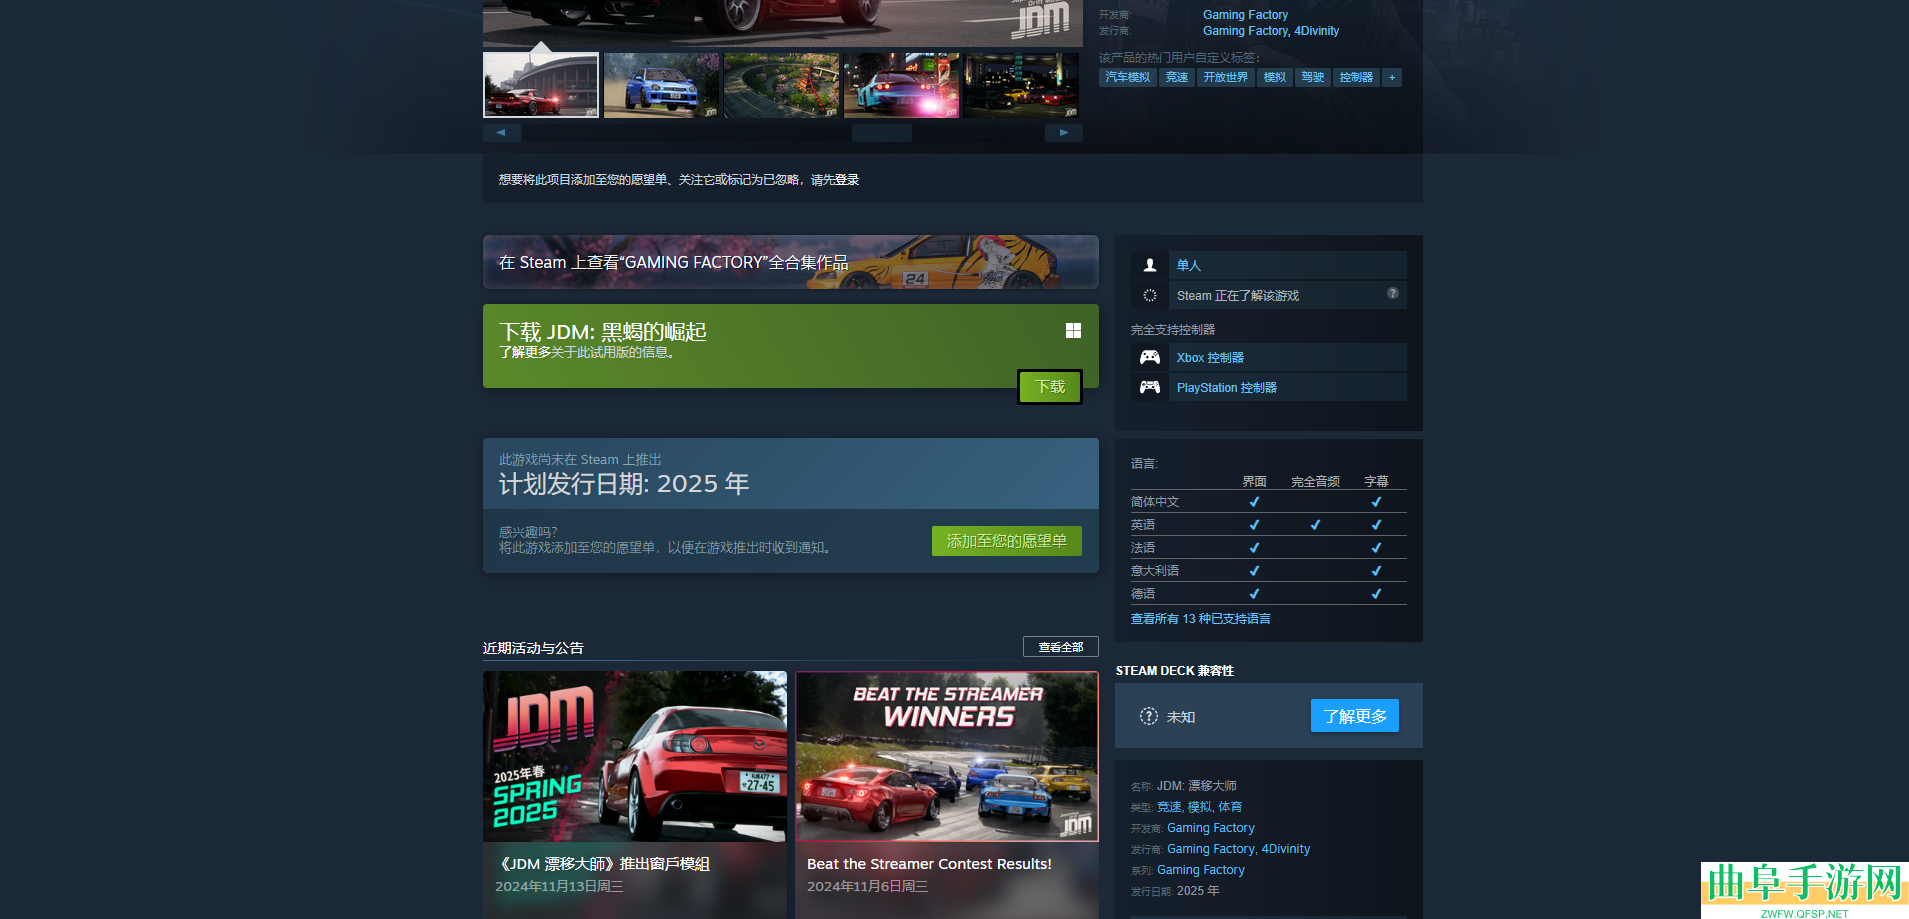
Task: Click the Steam Deck unknown status icon
Action: 1149,716
